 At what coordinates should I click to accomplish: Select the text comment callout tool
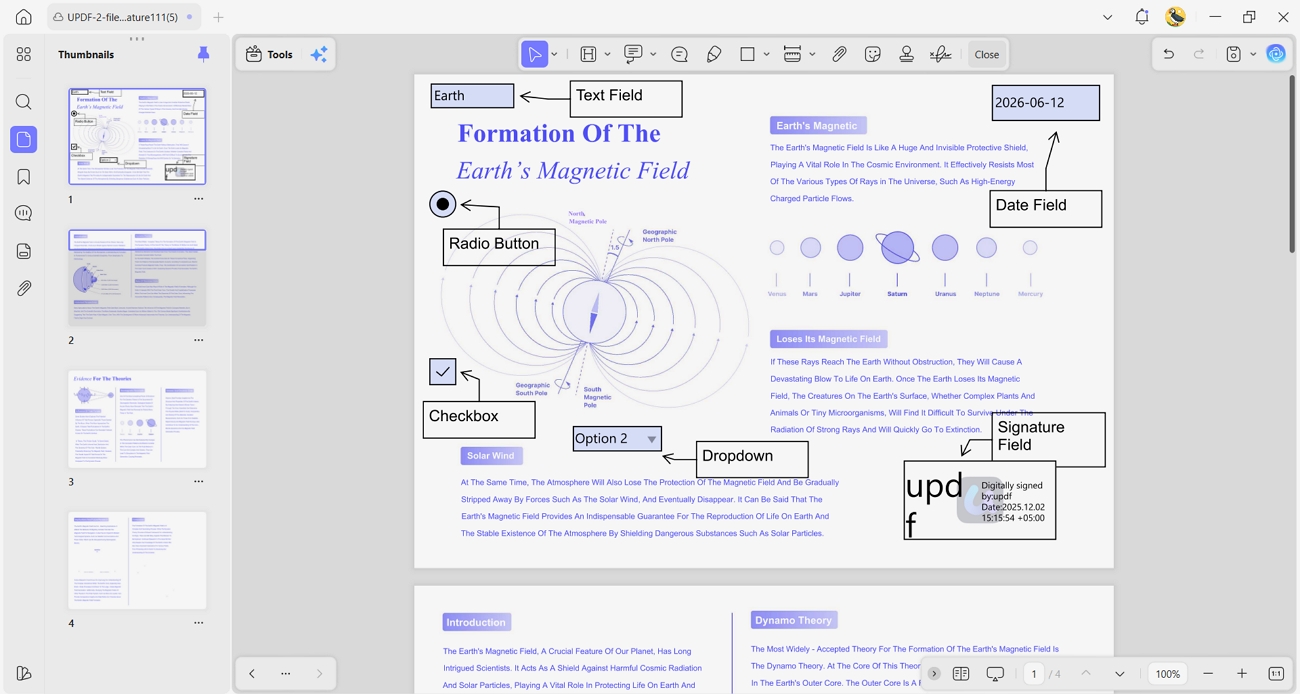click(x=633, y=54)
